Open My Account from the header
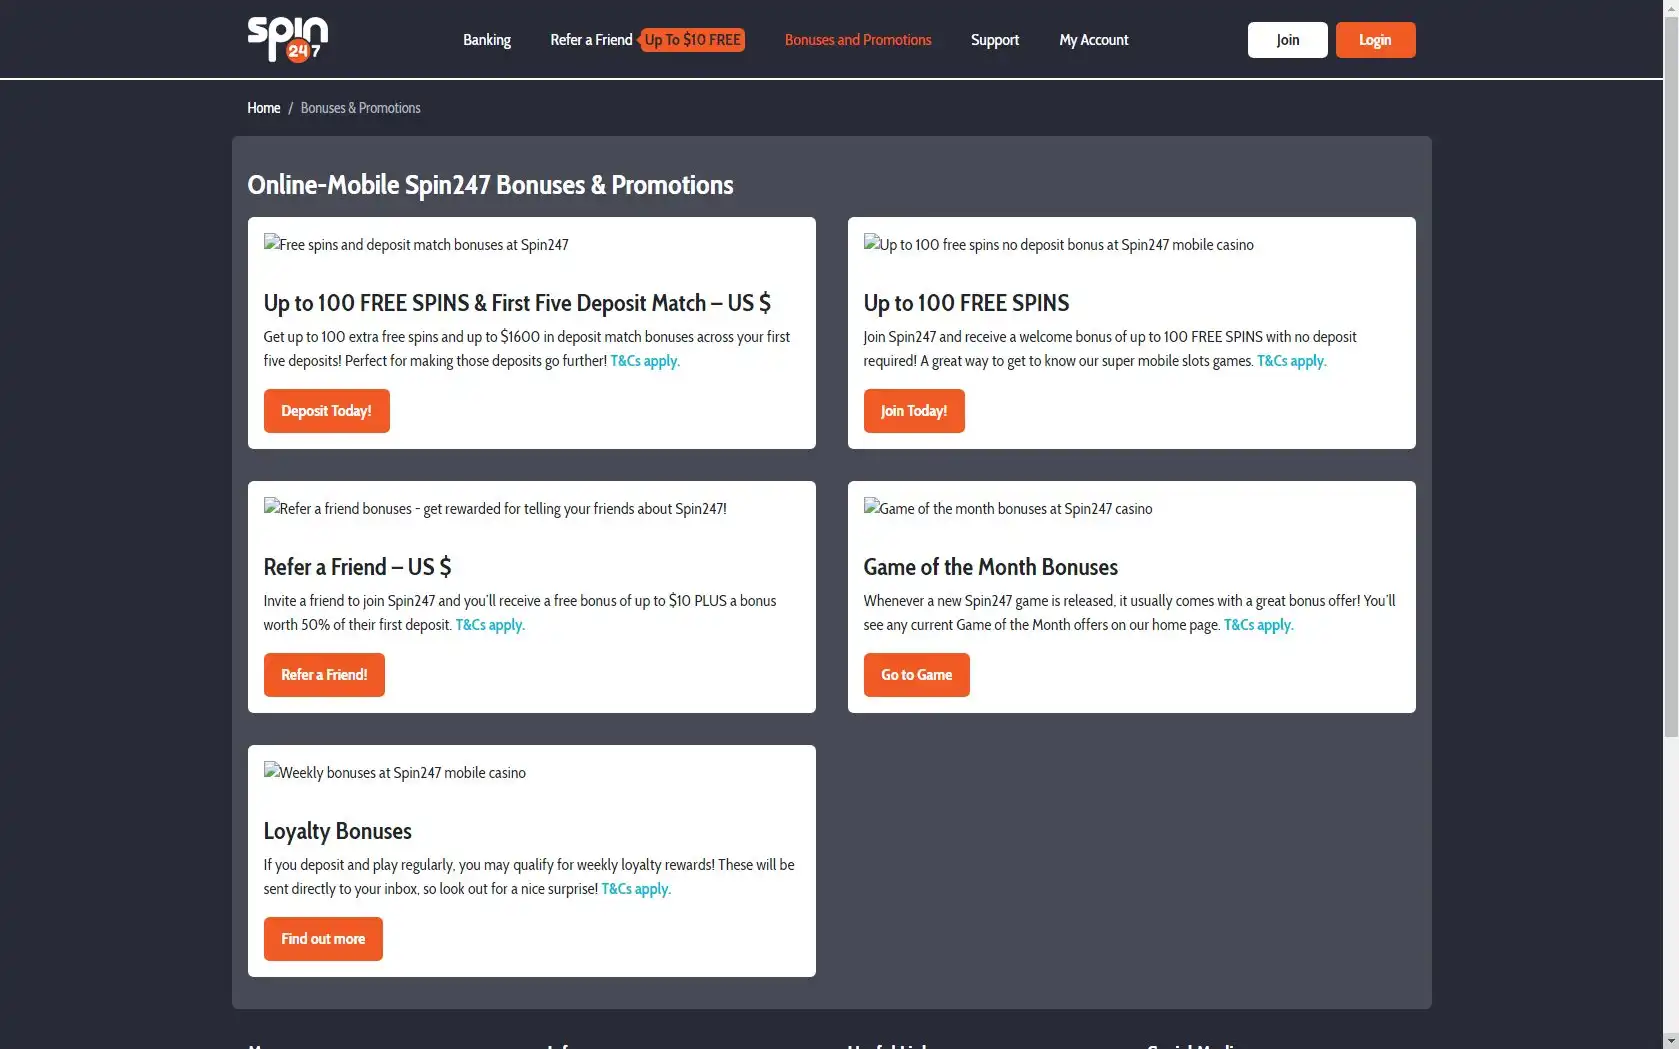 [x=1093, y=40]
